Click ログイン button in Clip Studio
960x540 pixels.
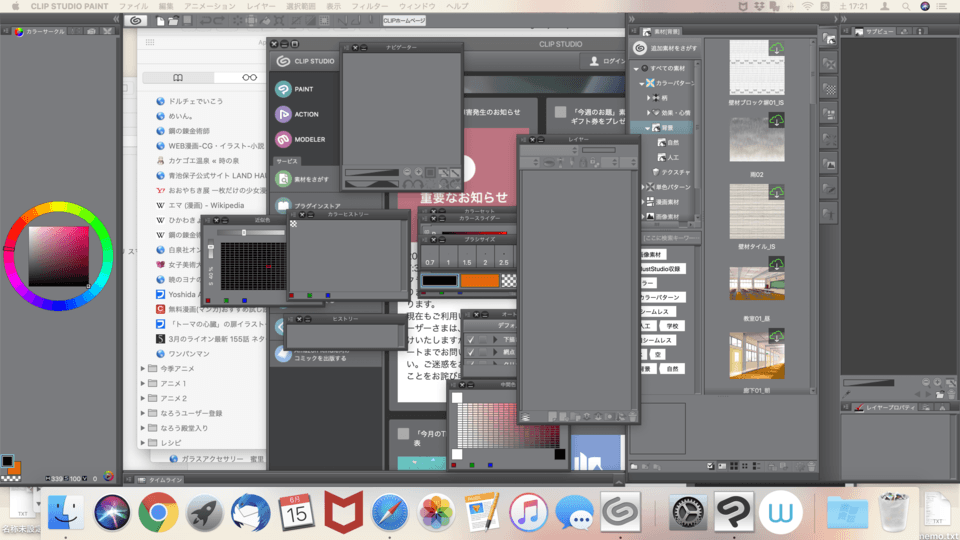pyautogui.click(x=607, y=61)
